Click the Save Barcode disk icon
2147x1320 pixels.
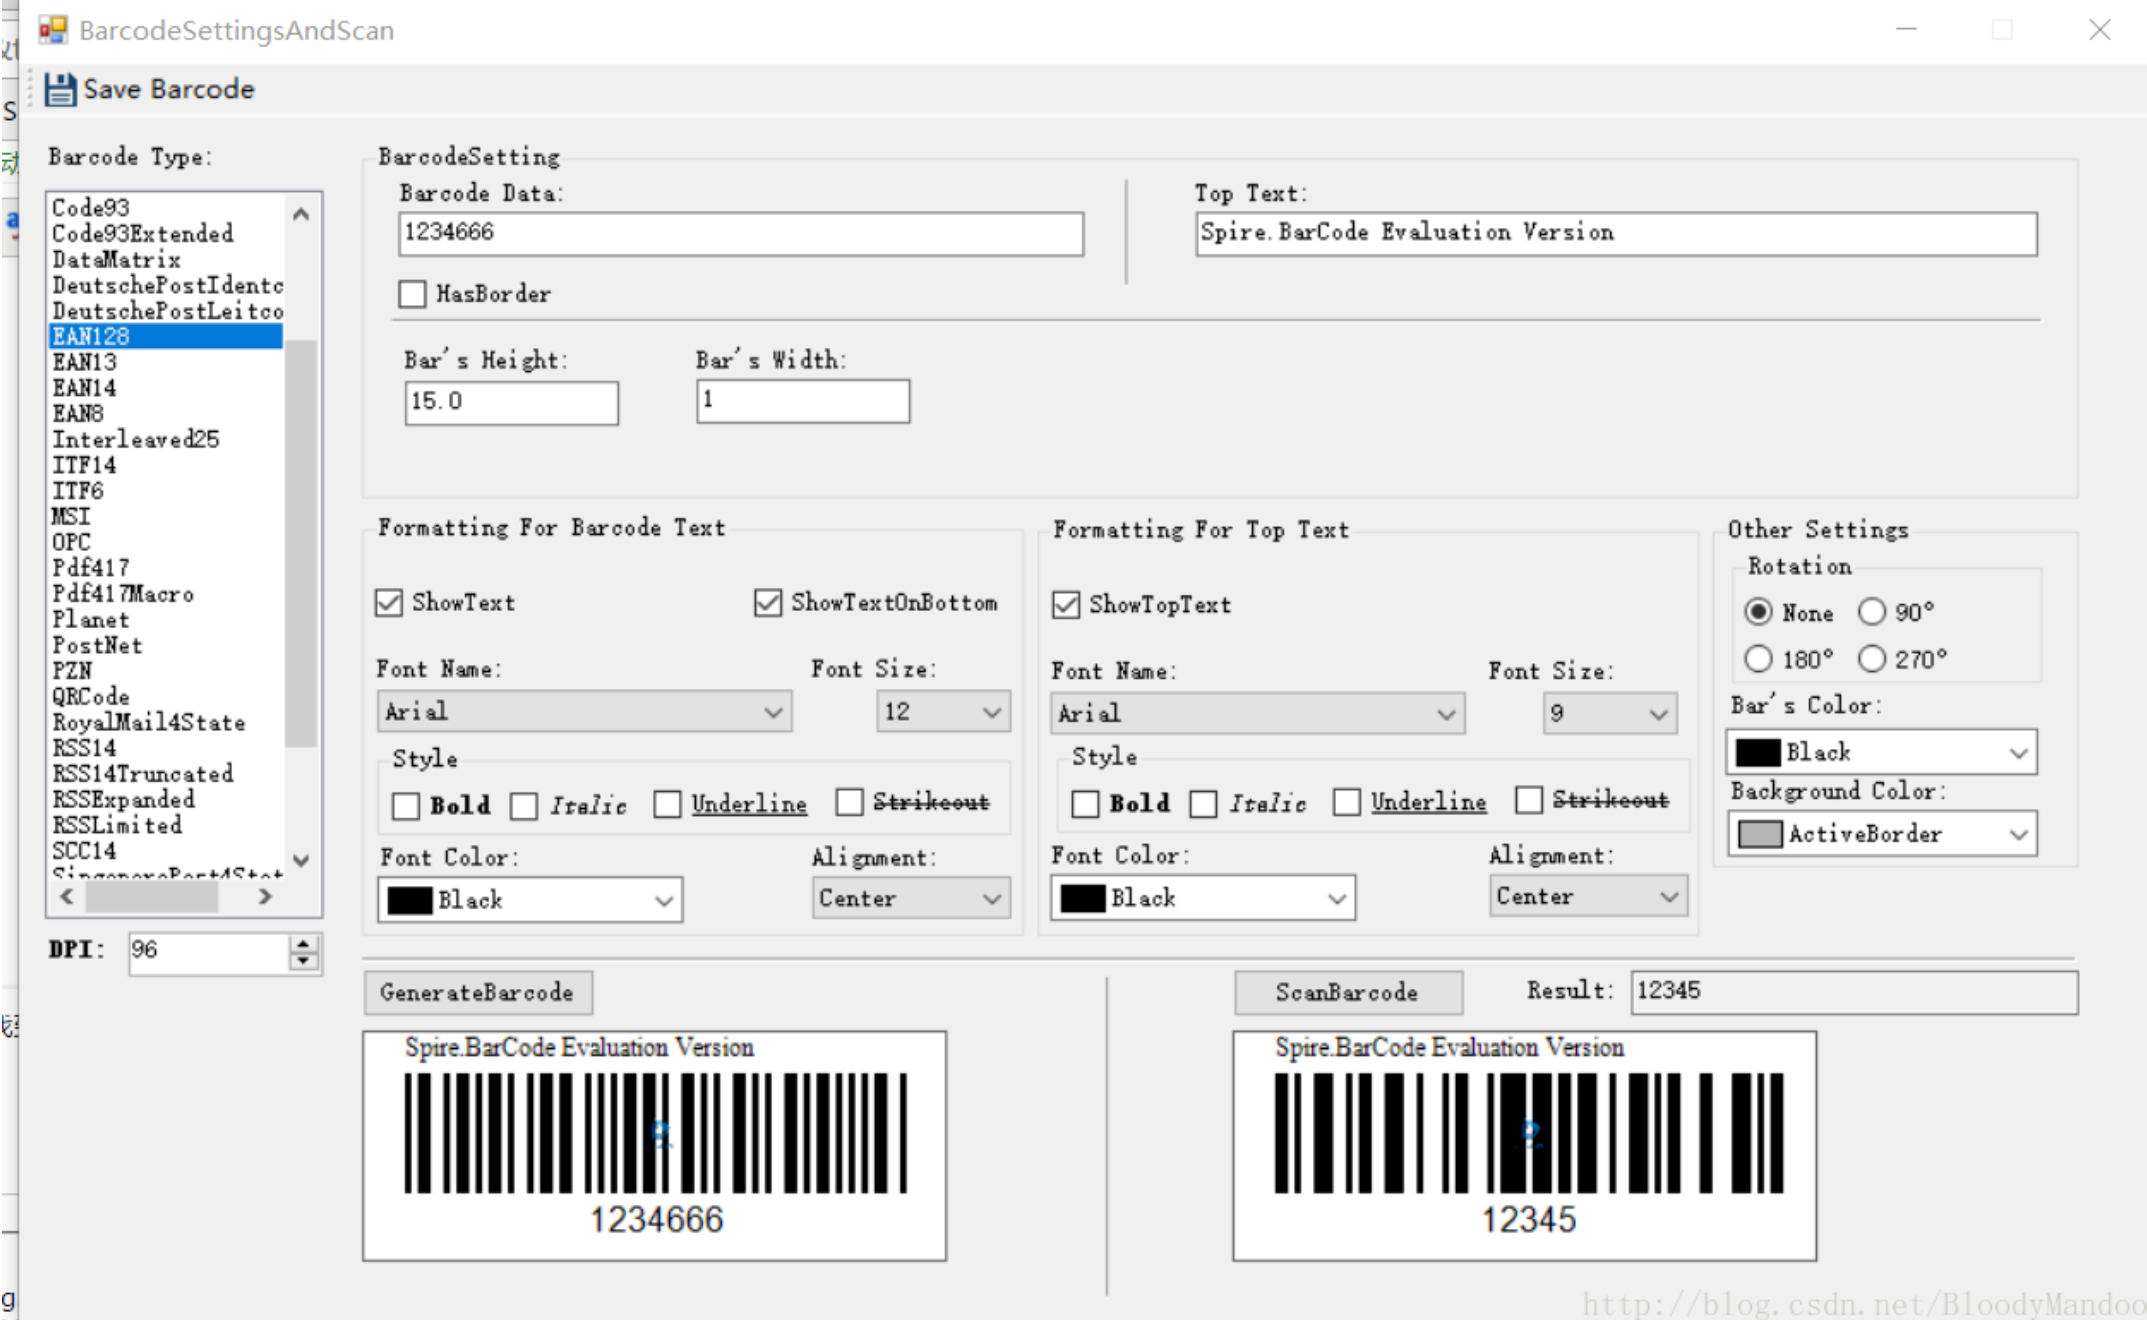coord(60,90)
